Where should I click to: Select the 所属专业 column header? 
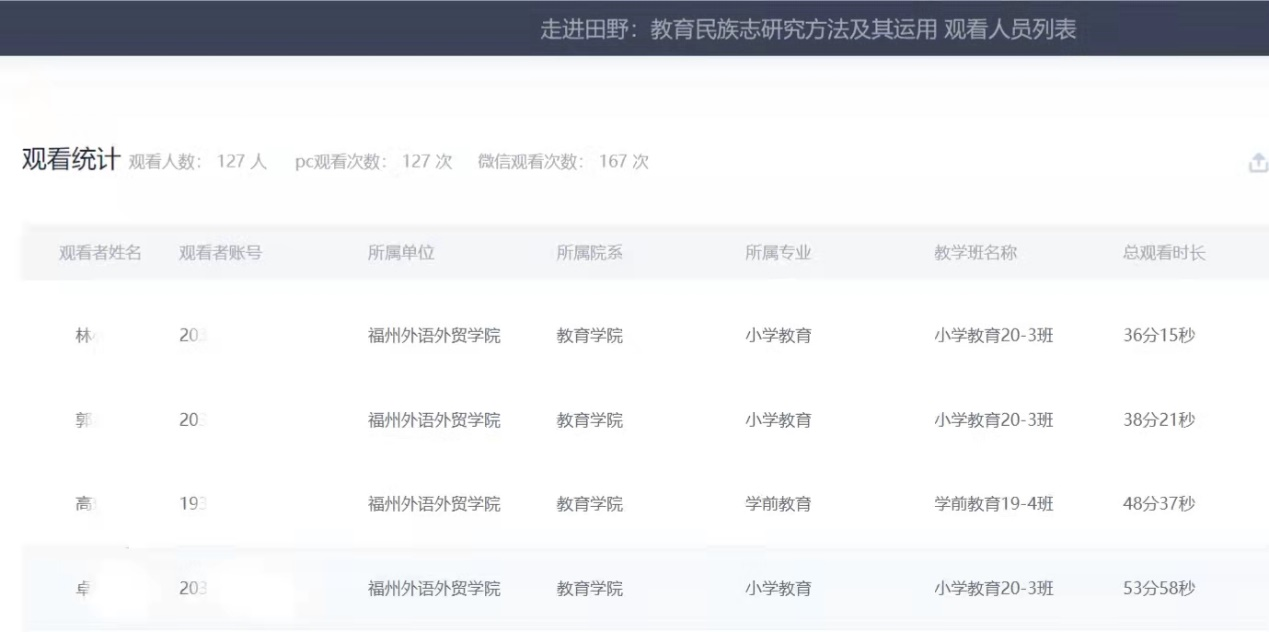pyautogui.click(x=777, y=253)
